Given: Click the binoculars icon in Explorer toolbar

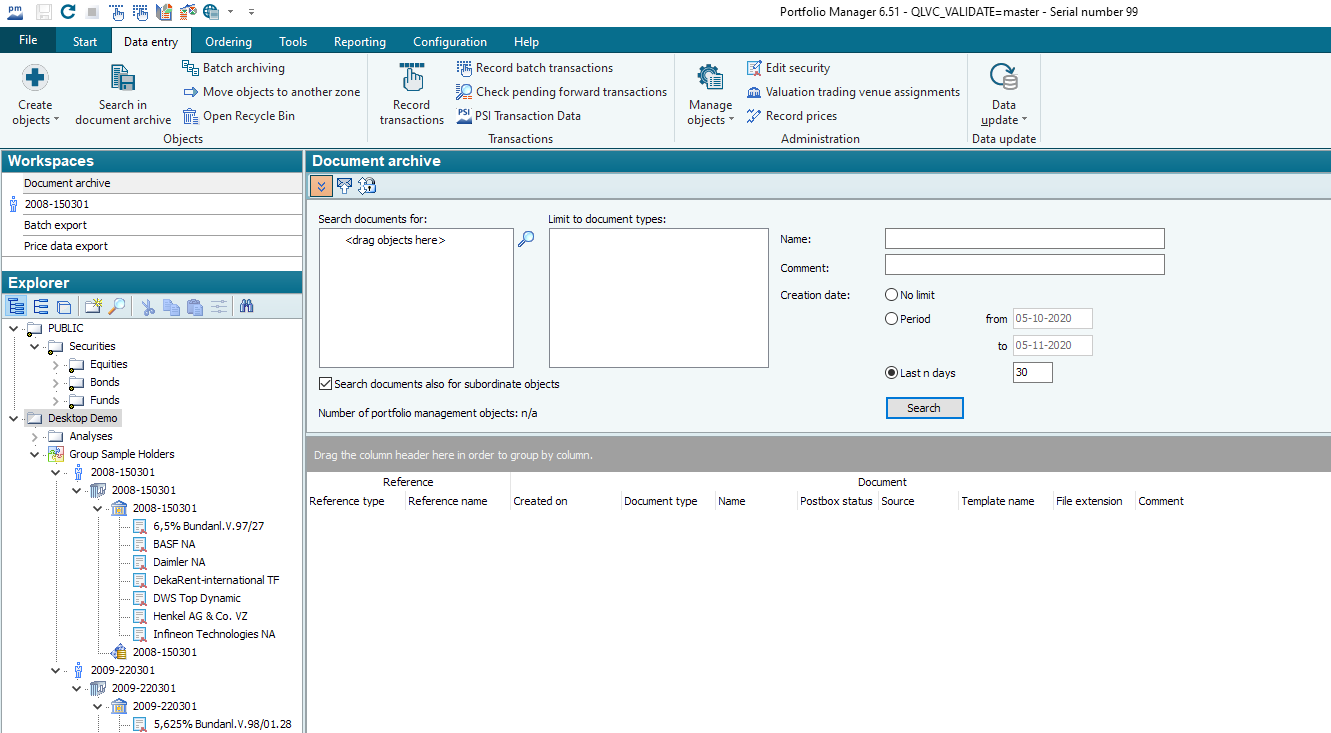Looking at the screenshot, I should click(x=246, y=307).
